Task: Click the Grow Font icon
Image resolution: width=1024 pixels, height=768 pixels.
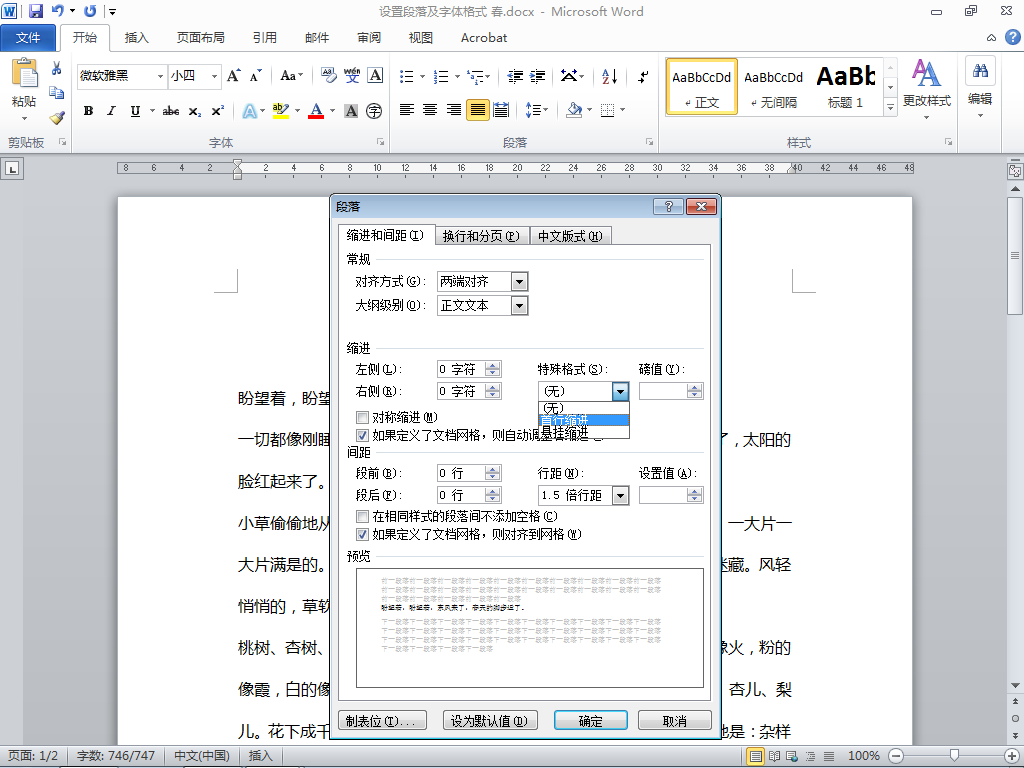Action: (x=233, y=76)
